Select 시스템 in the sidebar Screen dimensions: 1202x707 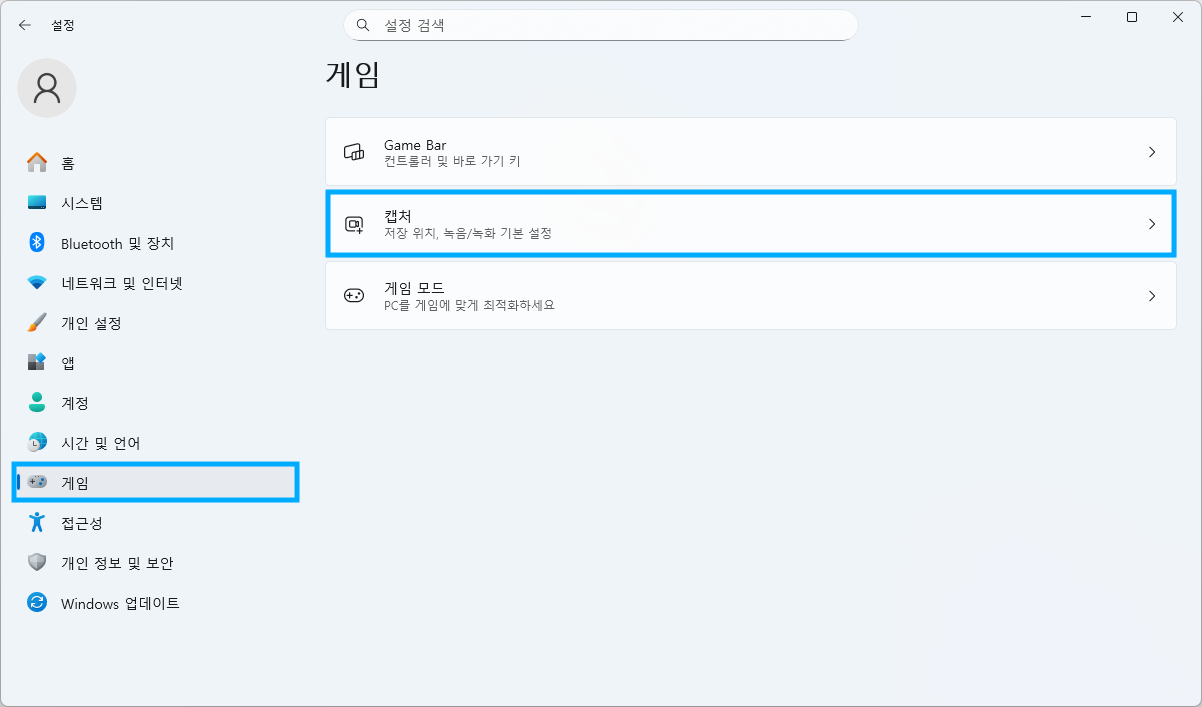coord(82,203)
